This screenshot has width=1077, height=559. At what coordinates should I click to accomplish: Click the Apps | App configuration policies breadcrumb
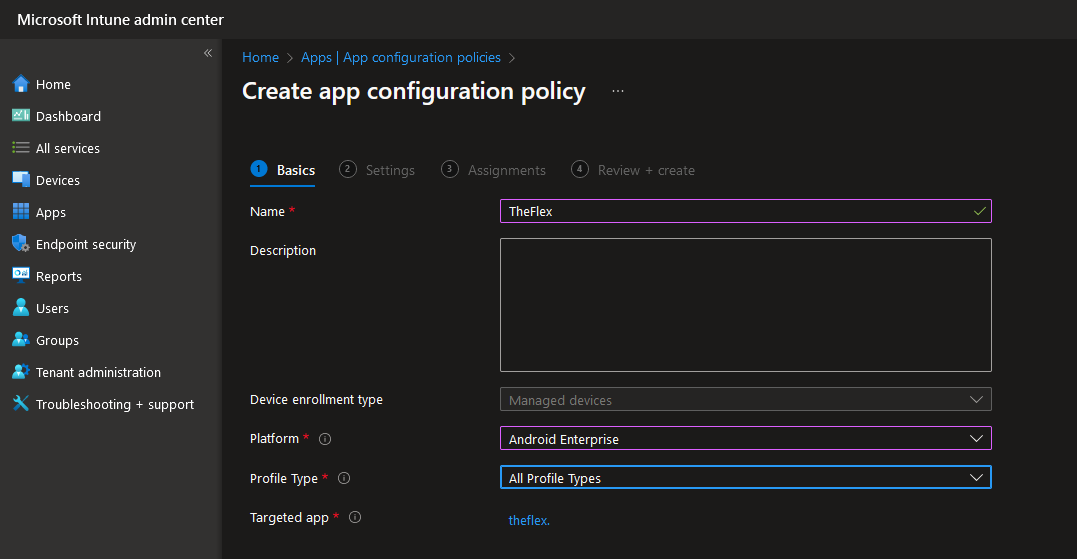pyautogui.click(x=400, y=58)
